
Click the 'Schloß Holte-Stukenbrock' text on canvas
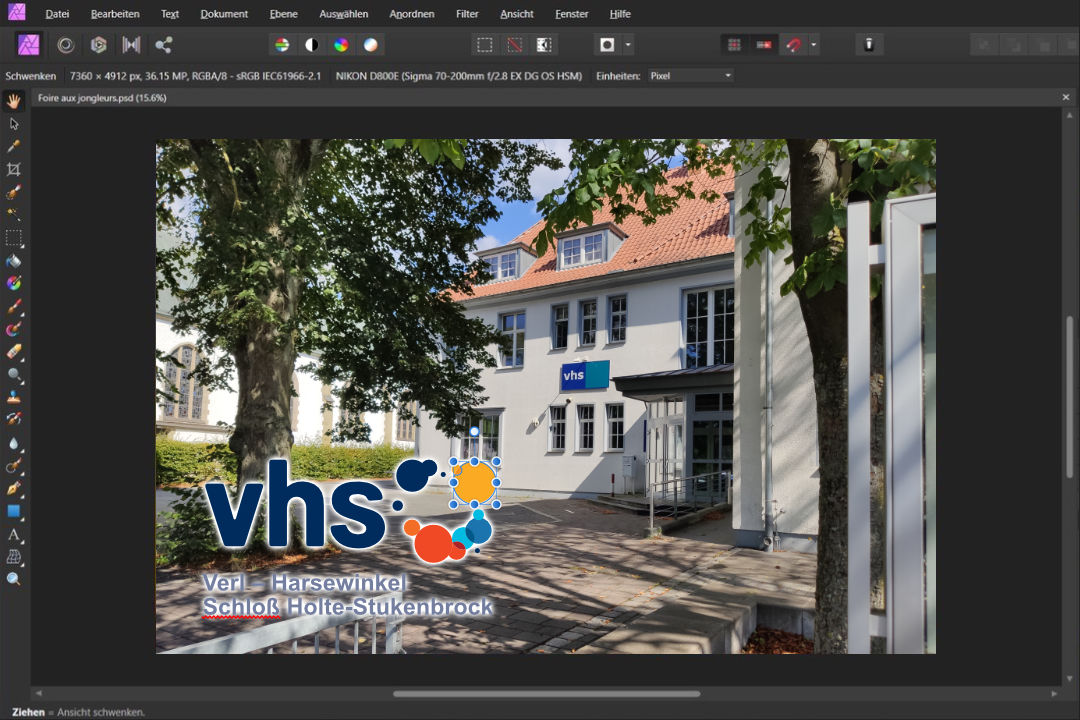[347, 607]
